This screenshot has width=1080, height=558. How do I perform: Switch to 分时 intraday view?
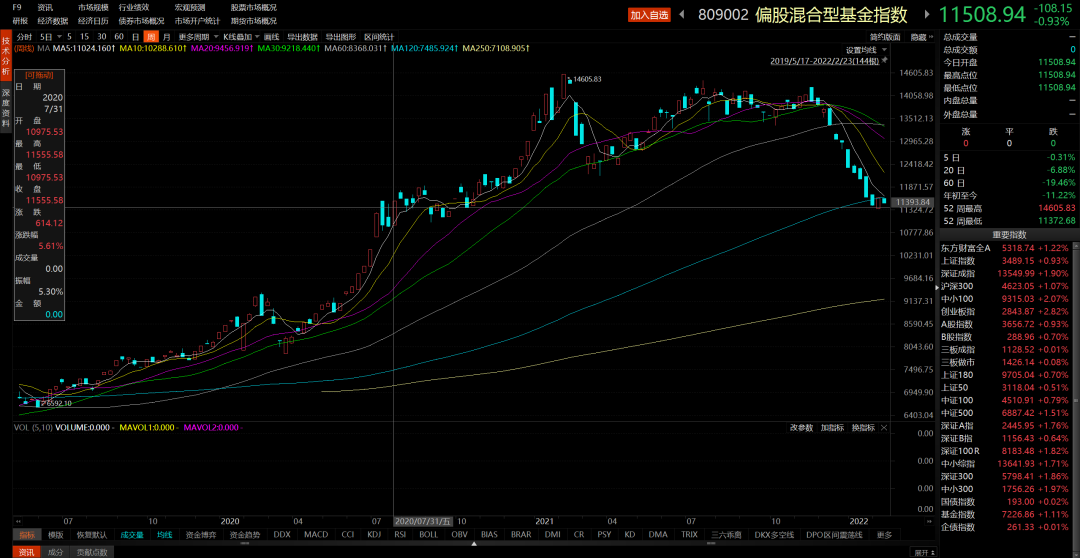tap(24, 37)
